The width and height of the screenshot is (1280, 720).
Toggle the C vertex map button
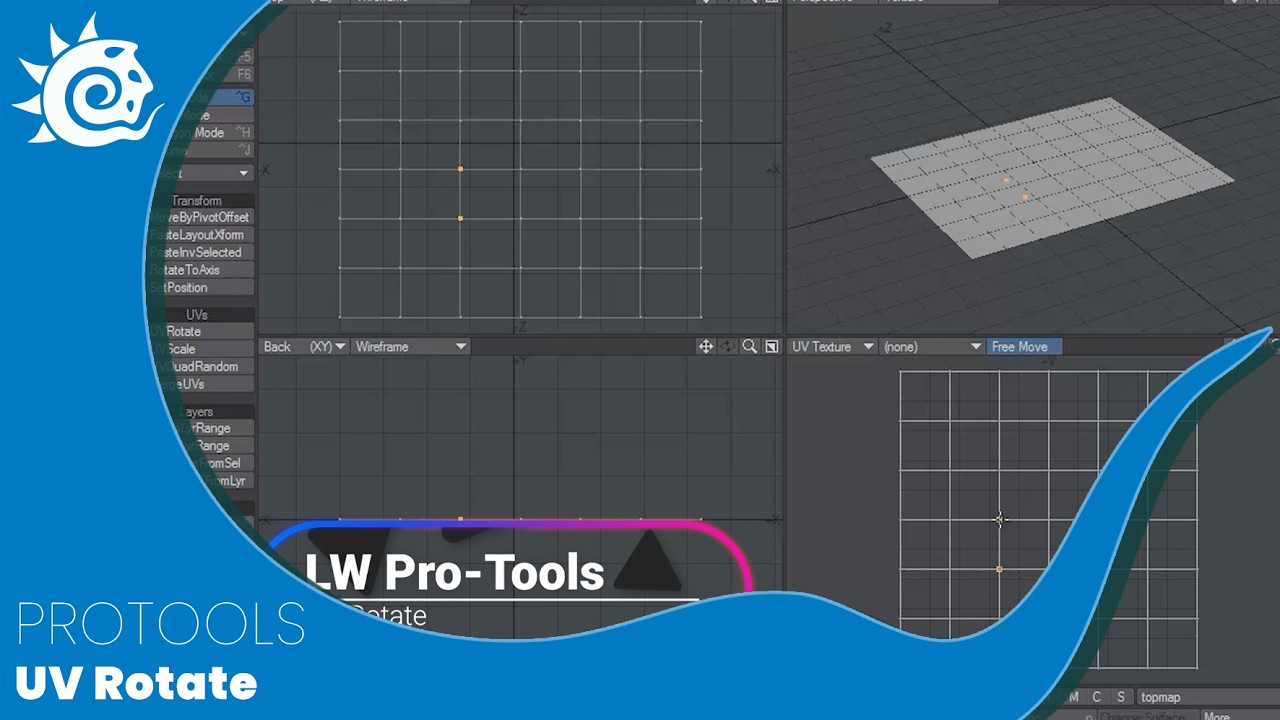pyautogui.click(x=1096, y=697)
